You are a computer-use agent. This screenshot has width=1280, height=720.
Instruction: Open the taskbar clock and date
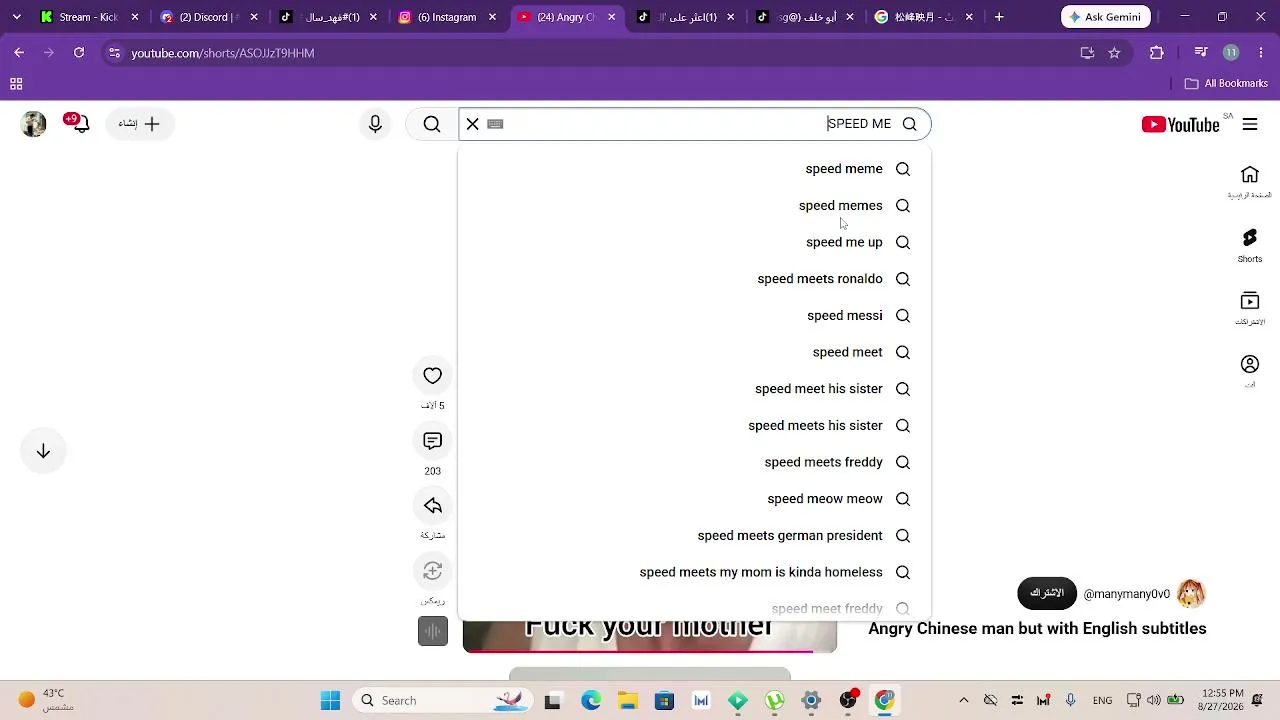(x=1223, y=700)
